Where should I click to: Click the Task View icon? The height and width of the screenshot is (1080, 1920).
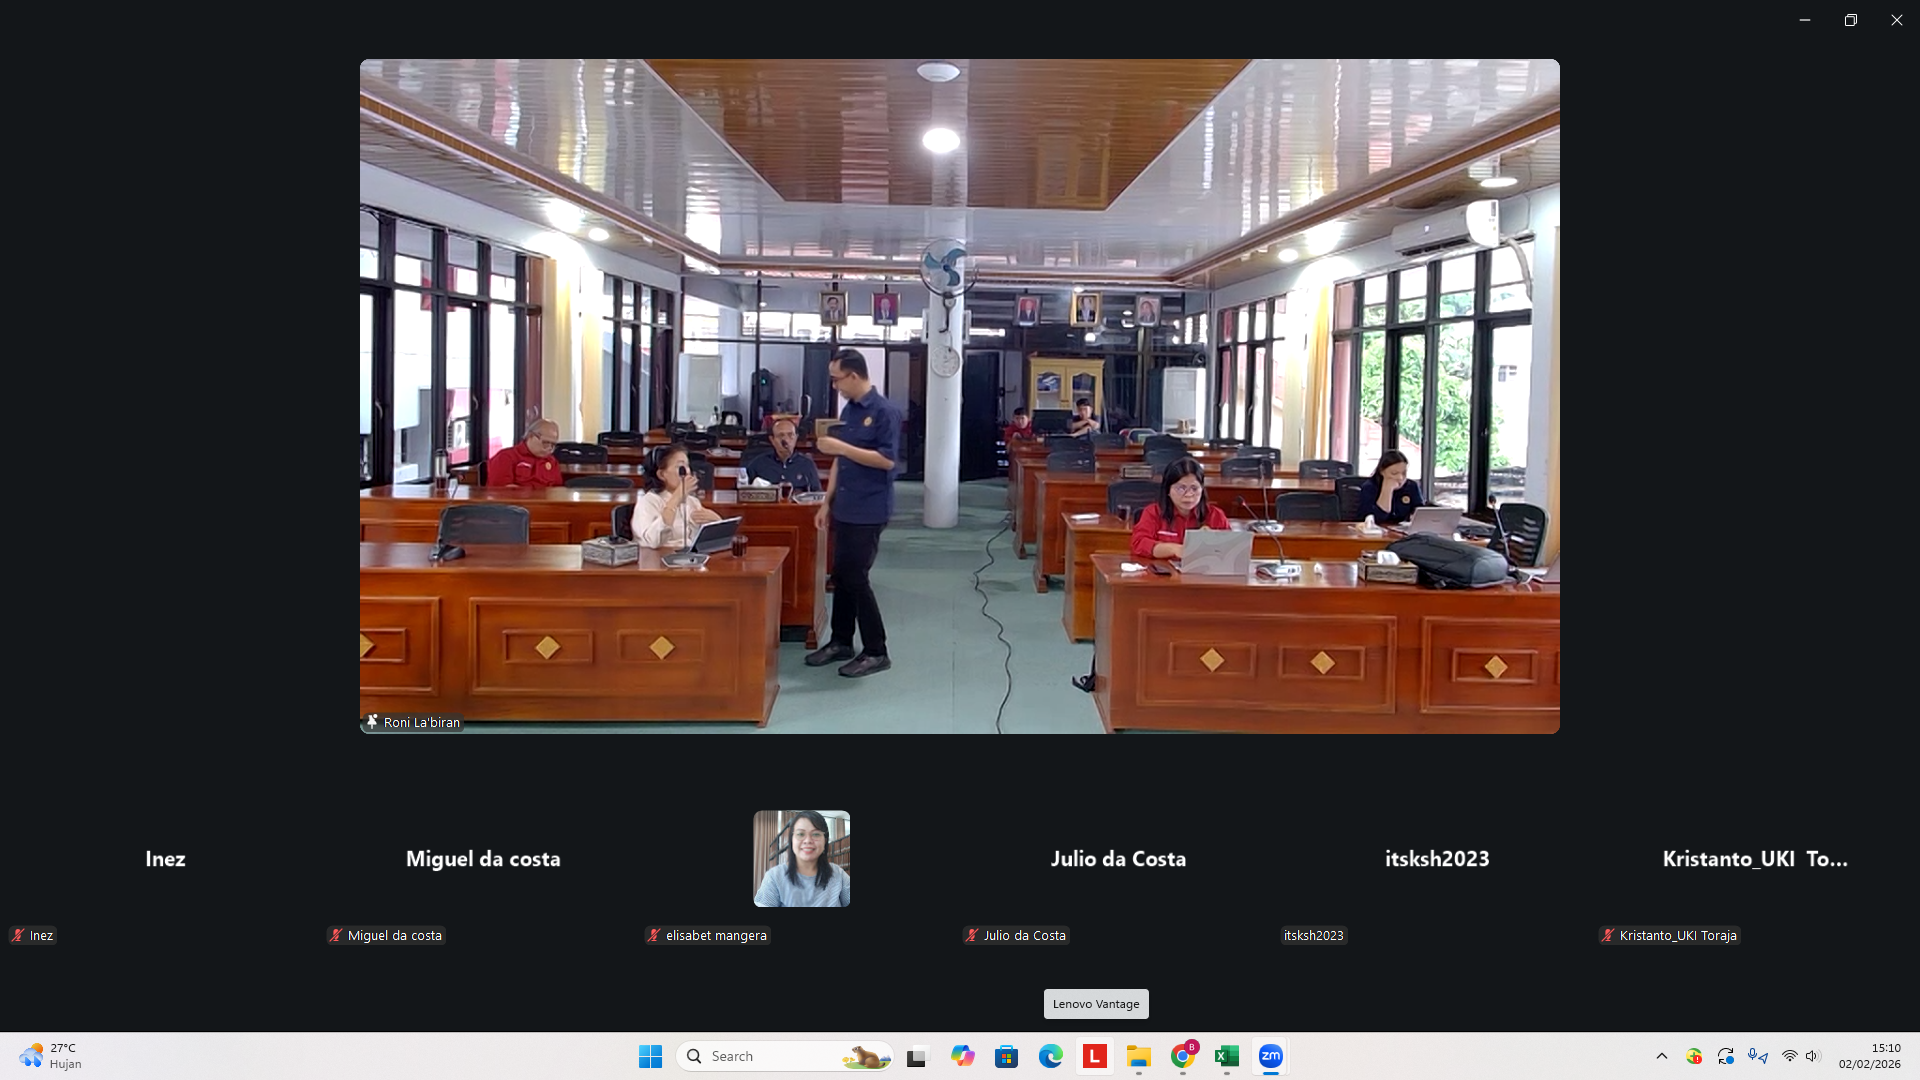click(x=917, y=1056)
